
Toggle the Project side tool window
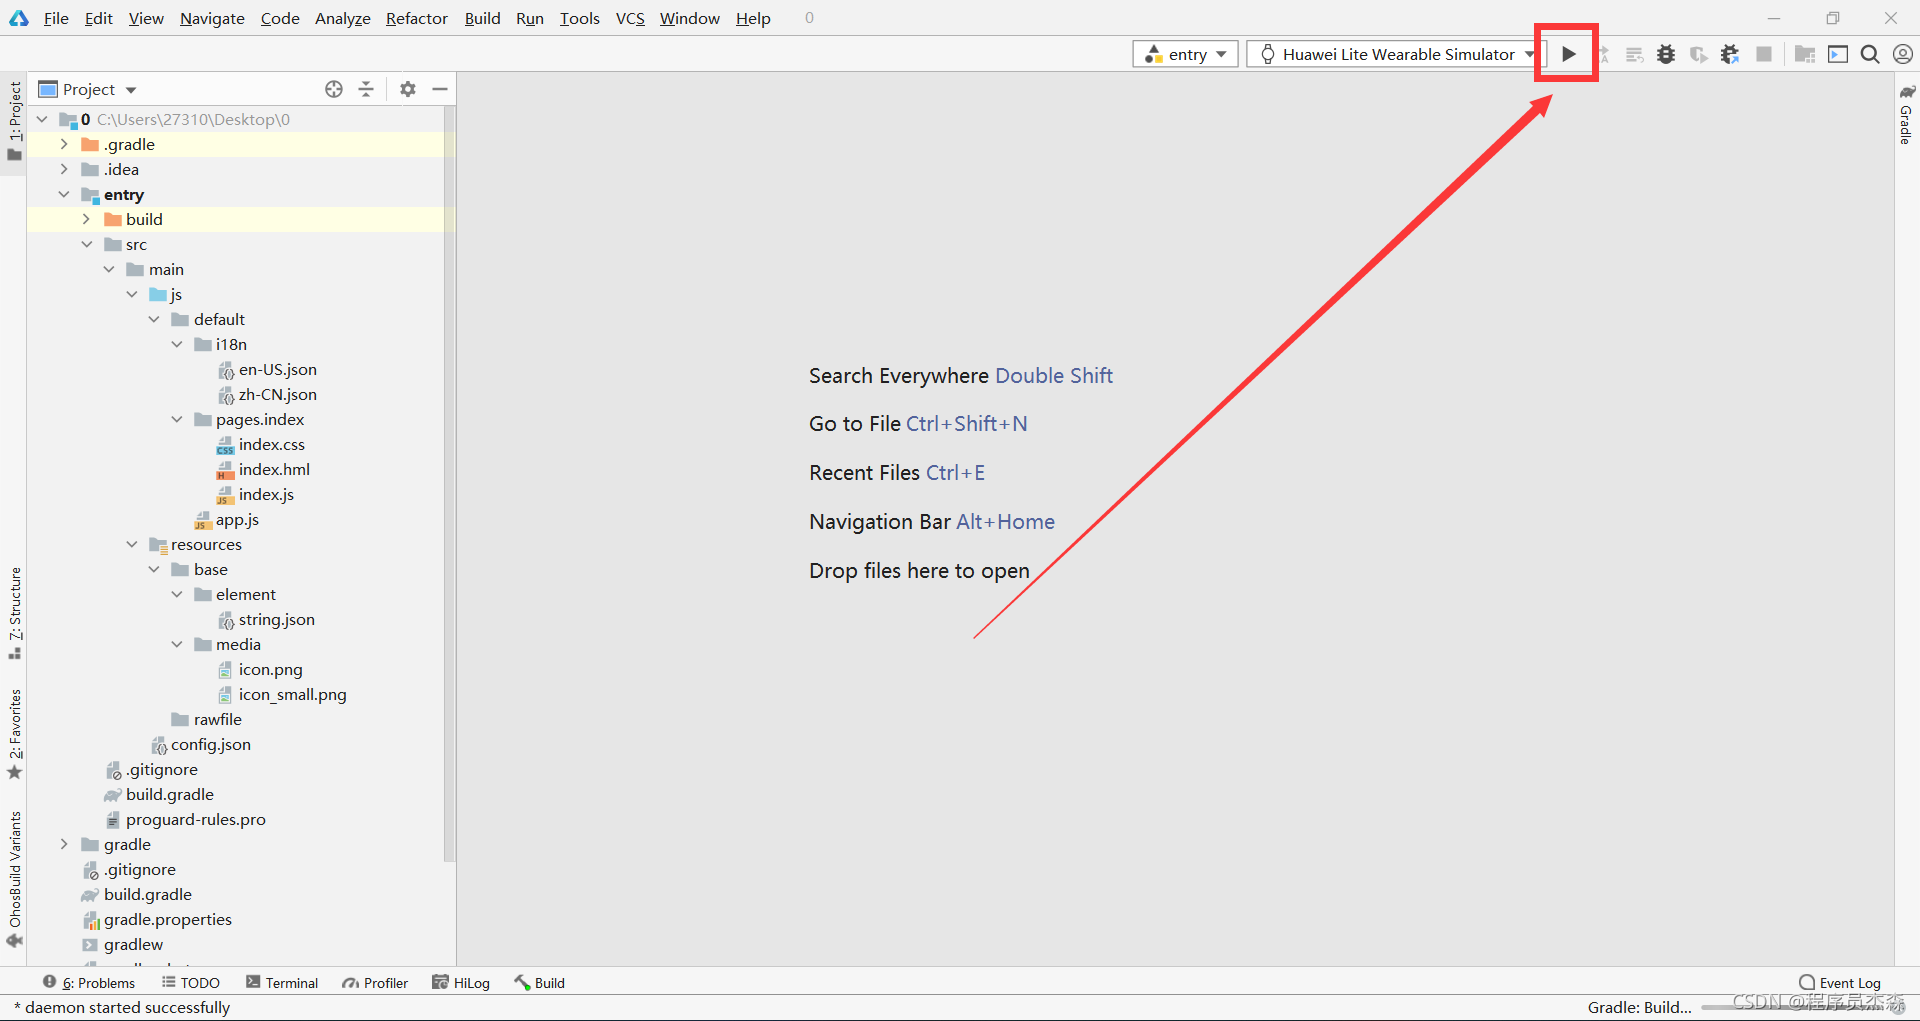click(14, 122)
